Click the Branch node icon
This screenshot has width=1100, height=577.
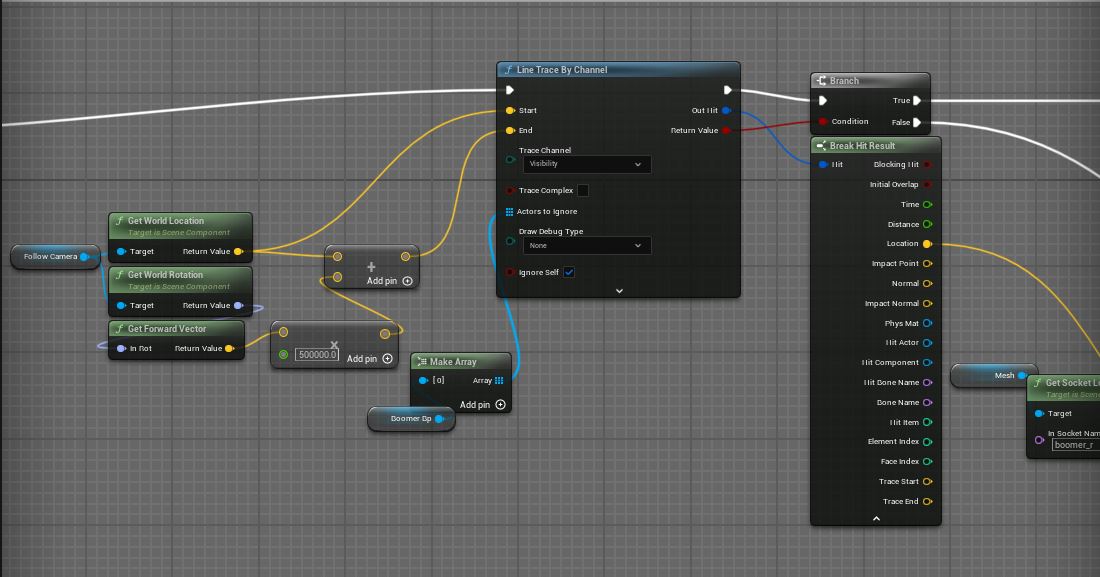click(822, 81)
